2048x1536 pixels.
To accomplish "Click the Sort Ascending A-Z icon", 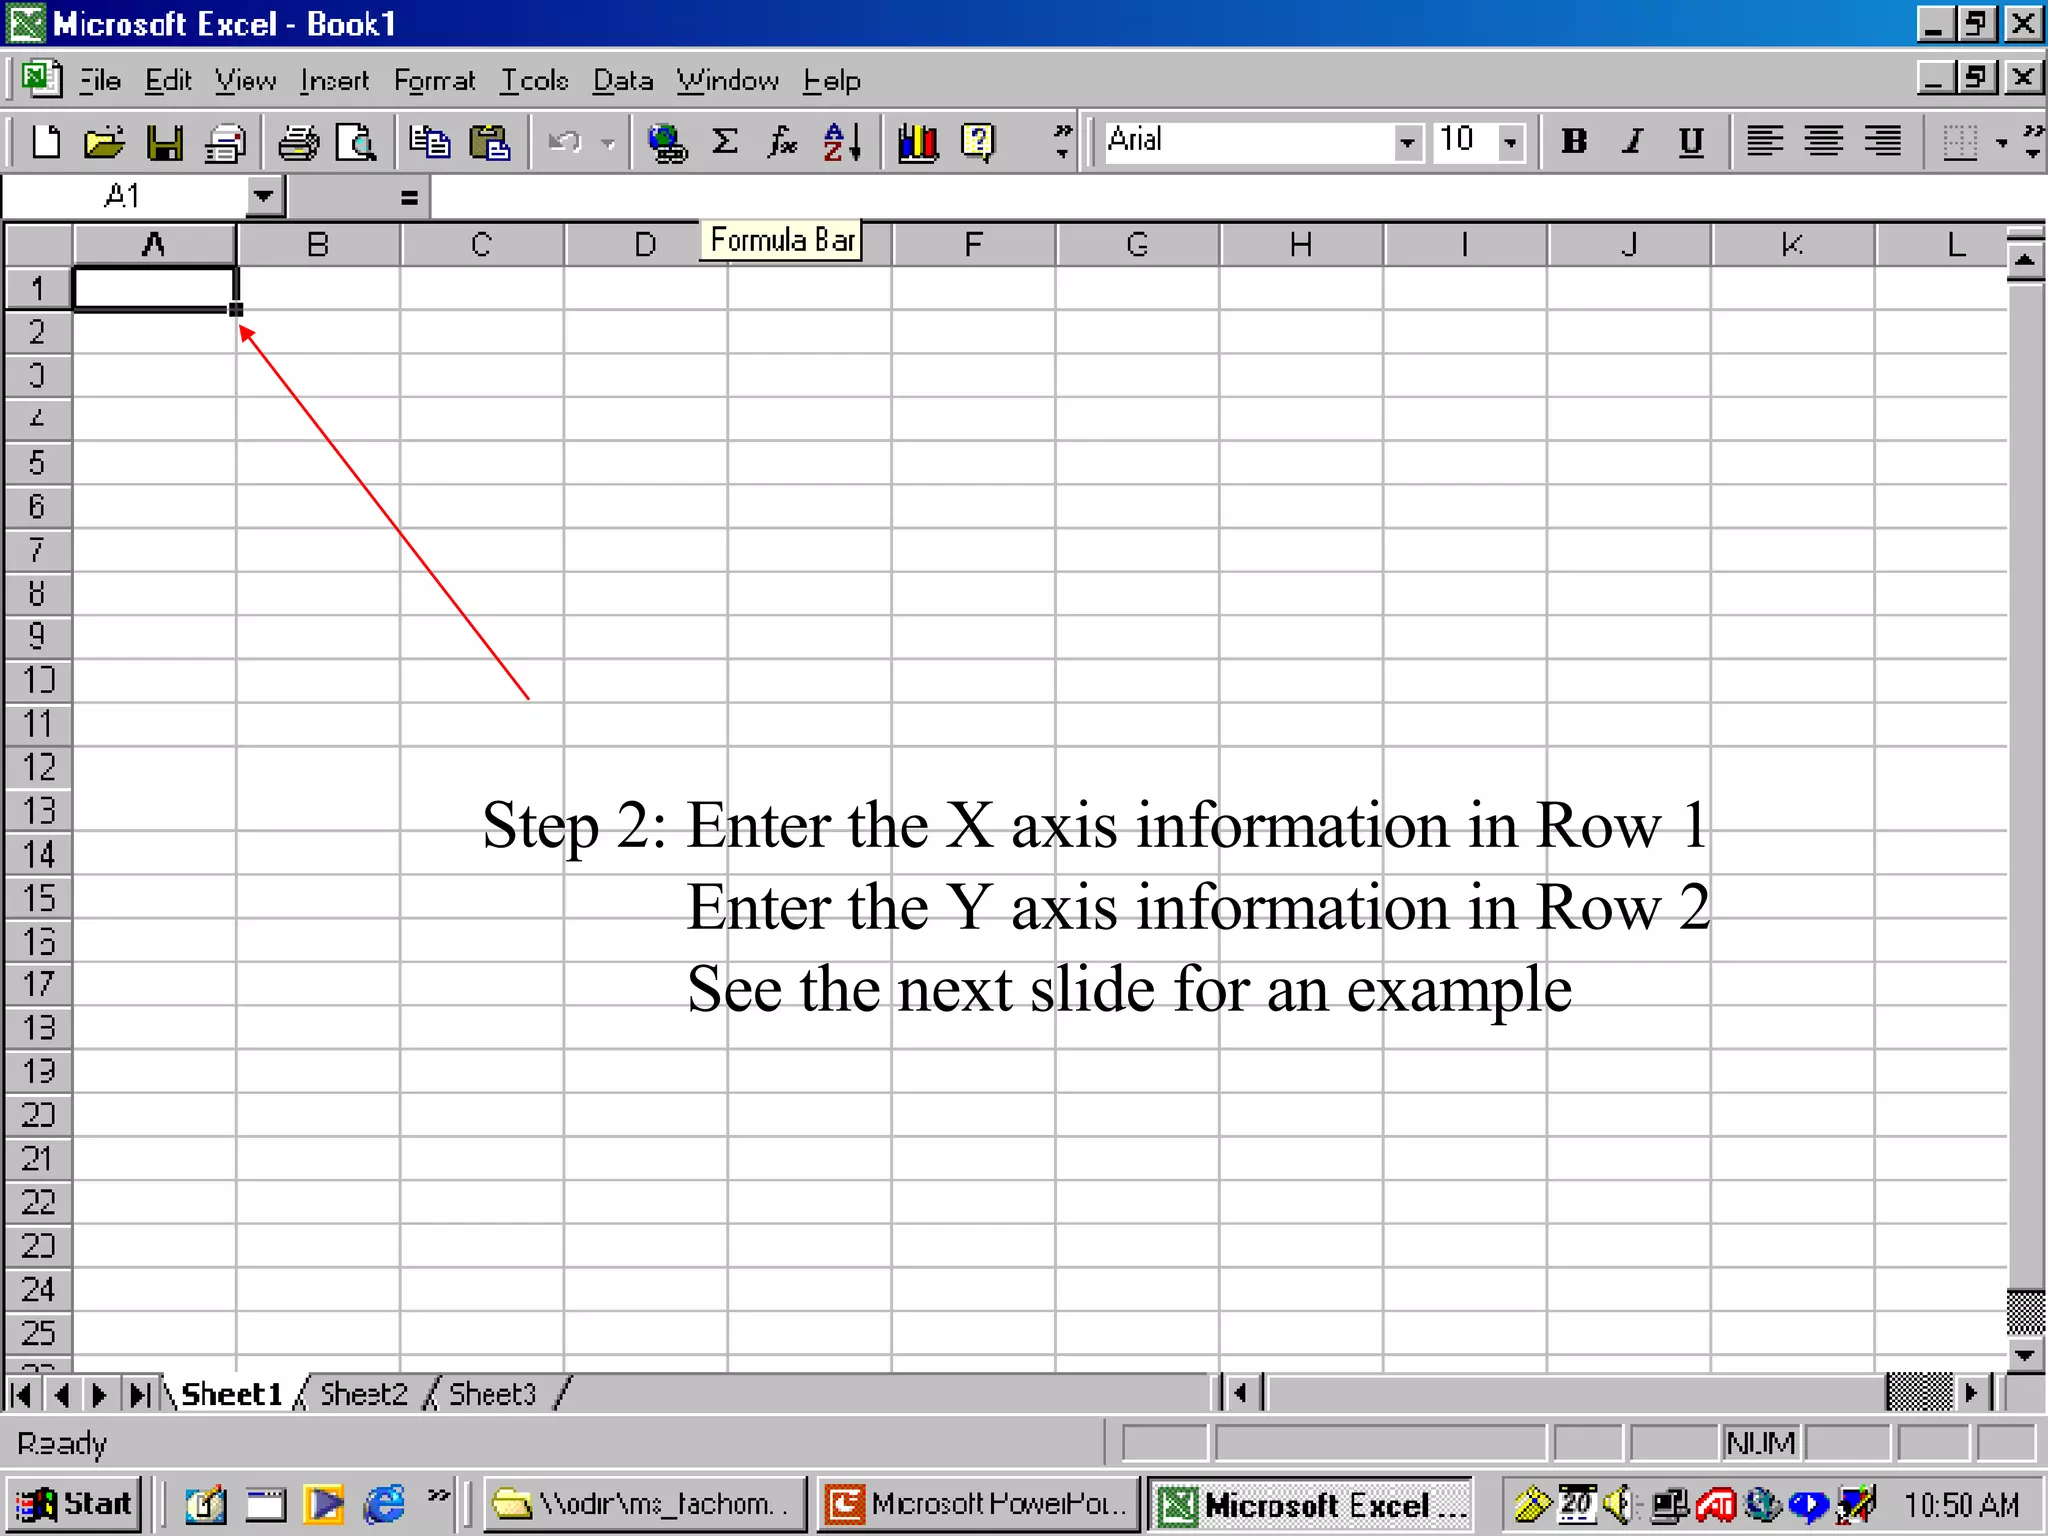I will pyautogui.click(x=842, y=142).
